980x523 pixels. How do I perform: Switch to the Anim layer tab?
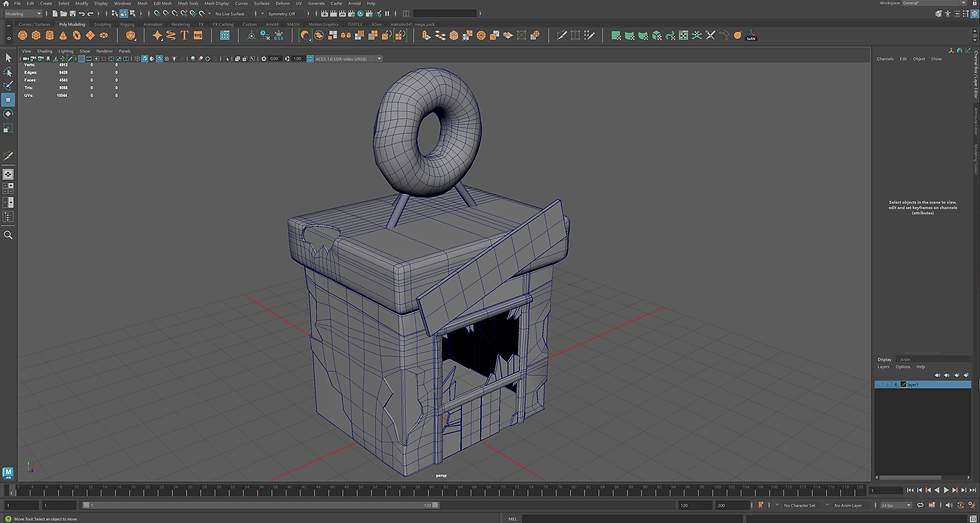click(x=905, y=359)
